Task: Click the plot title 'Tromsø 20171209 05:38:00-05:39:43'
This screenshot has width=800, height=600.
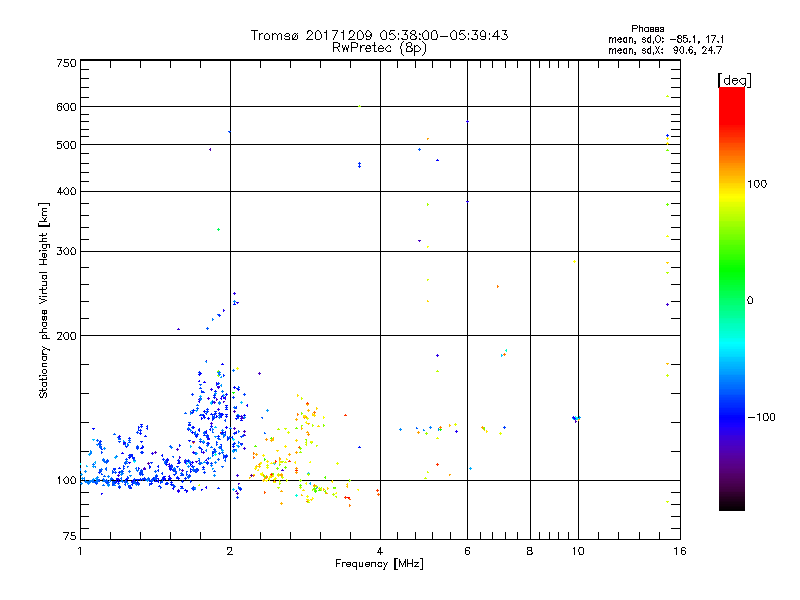Action: (379, 35)
